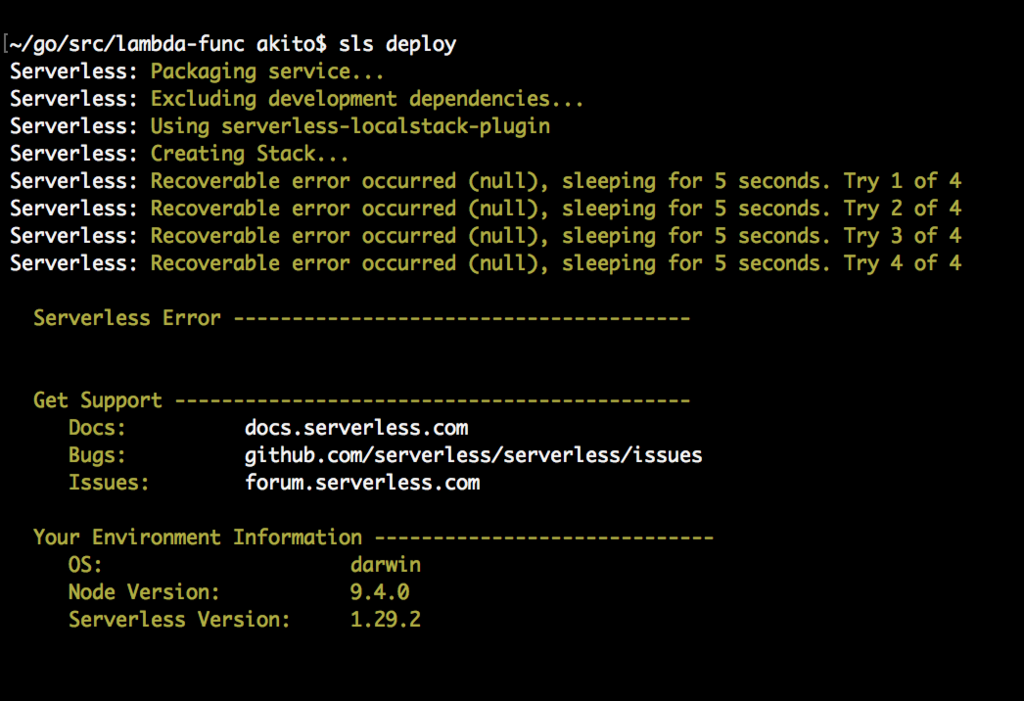Click the 'Serverless Version:' label
The height and width of the screenshot is (701, 1024).
[x=179, y=620]
